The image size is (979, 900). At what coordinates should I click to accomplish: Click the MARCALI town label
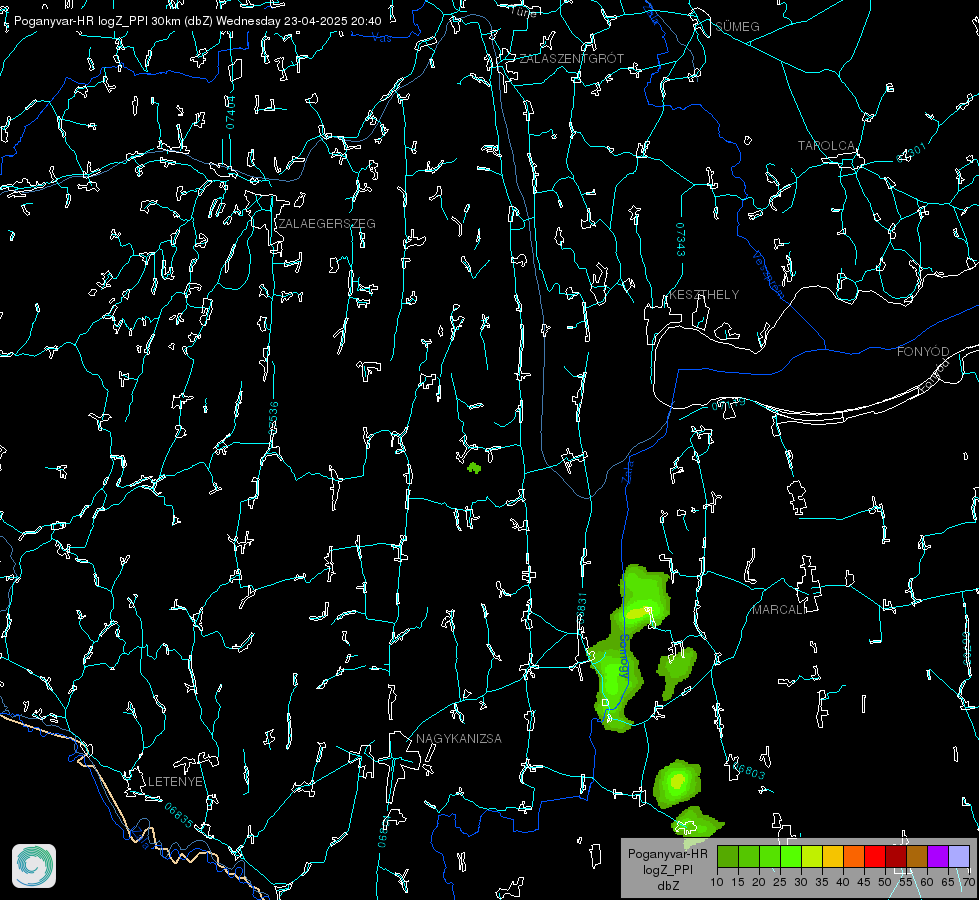778,610
